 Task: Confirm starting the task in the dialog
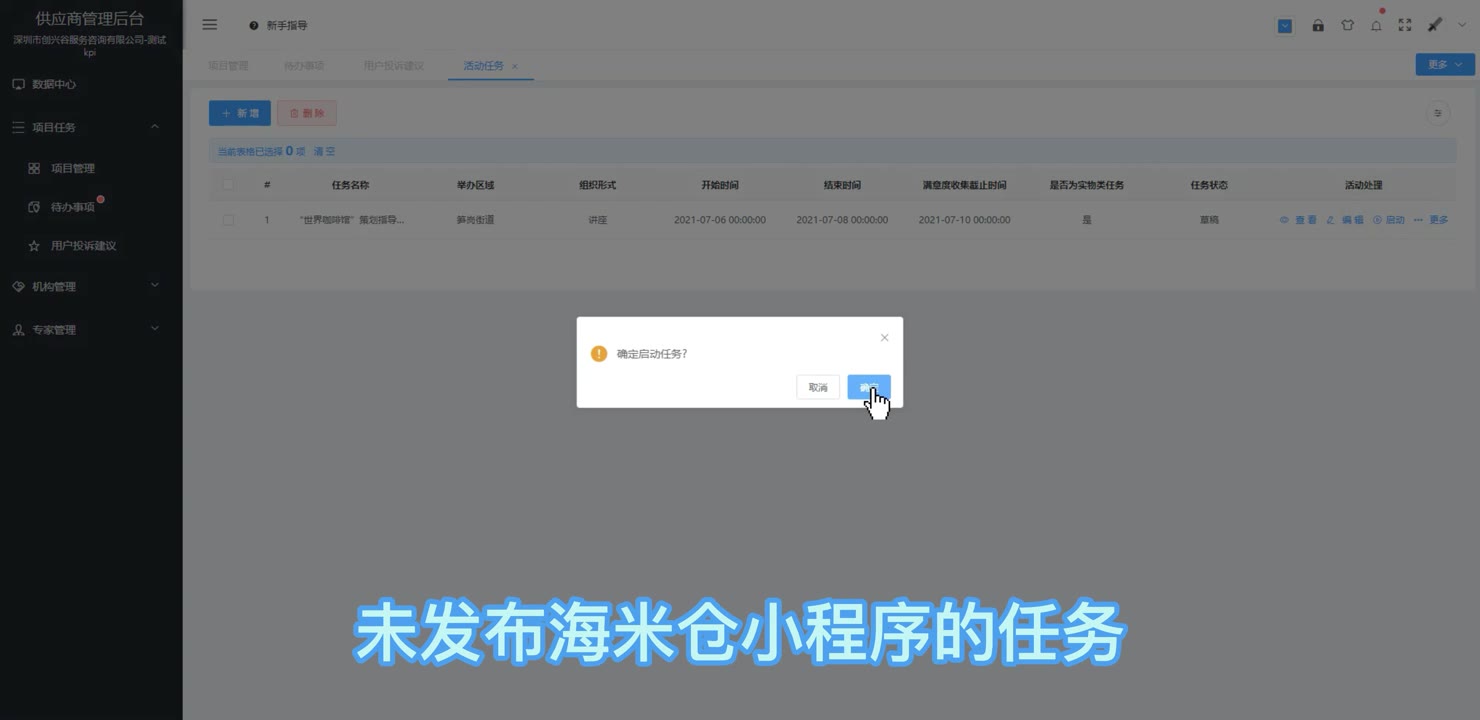pos(868,387)
